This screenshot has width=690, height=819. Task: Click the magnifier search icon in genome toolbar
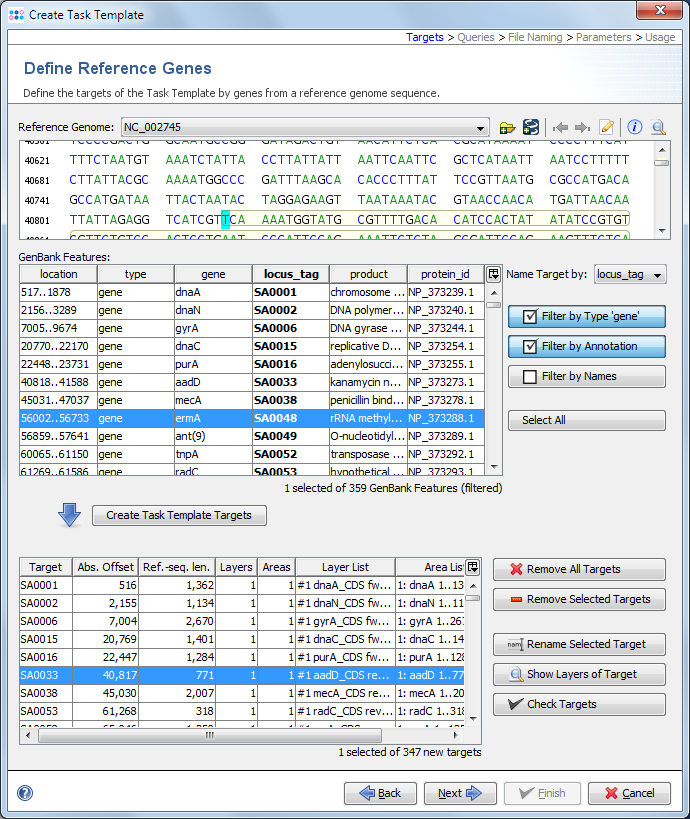[659, 127]
